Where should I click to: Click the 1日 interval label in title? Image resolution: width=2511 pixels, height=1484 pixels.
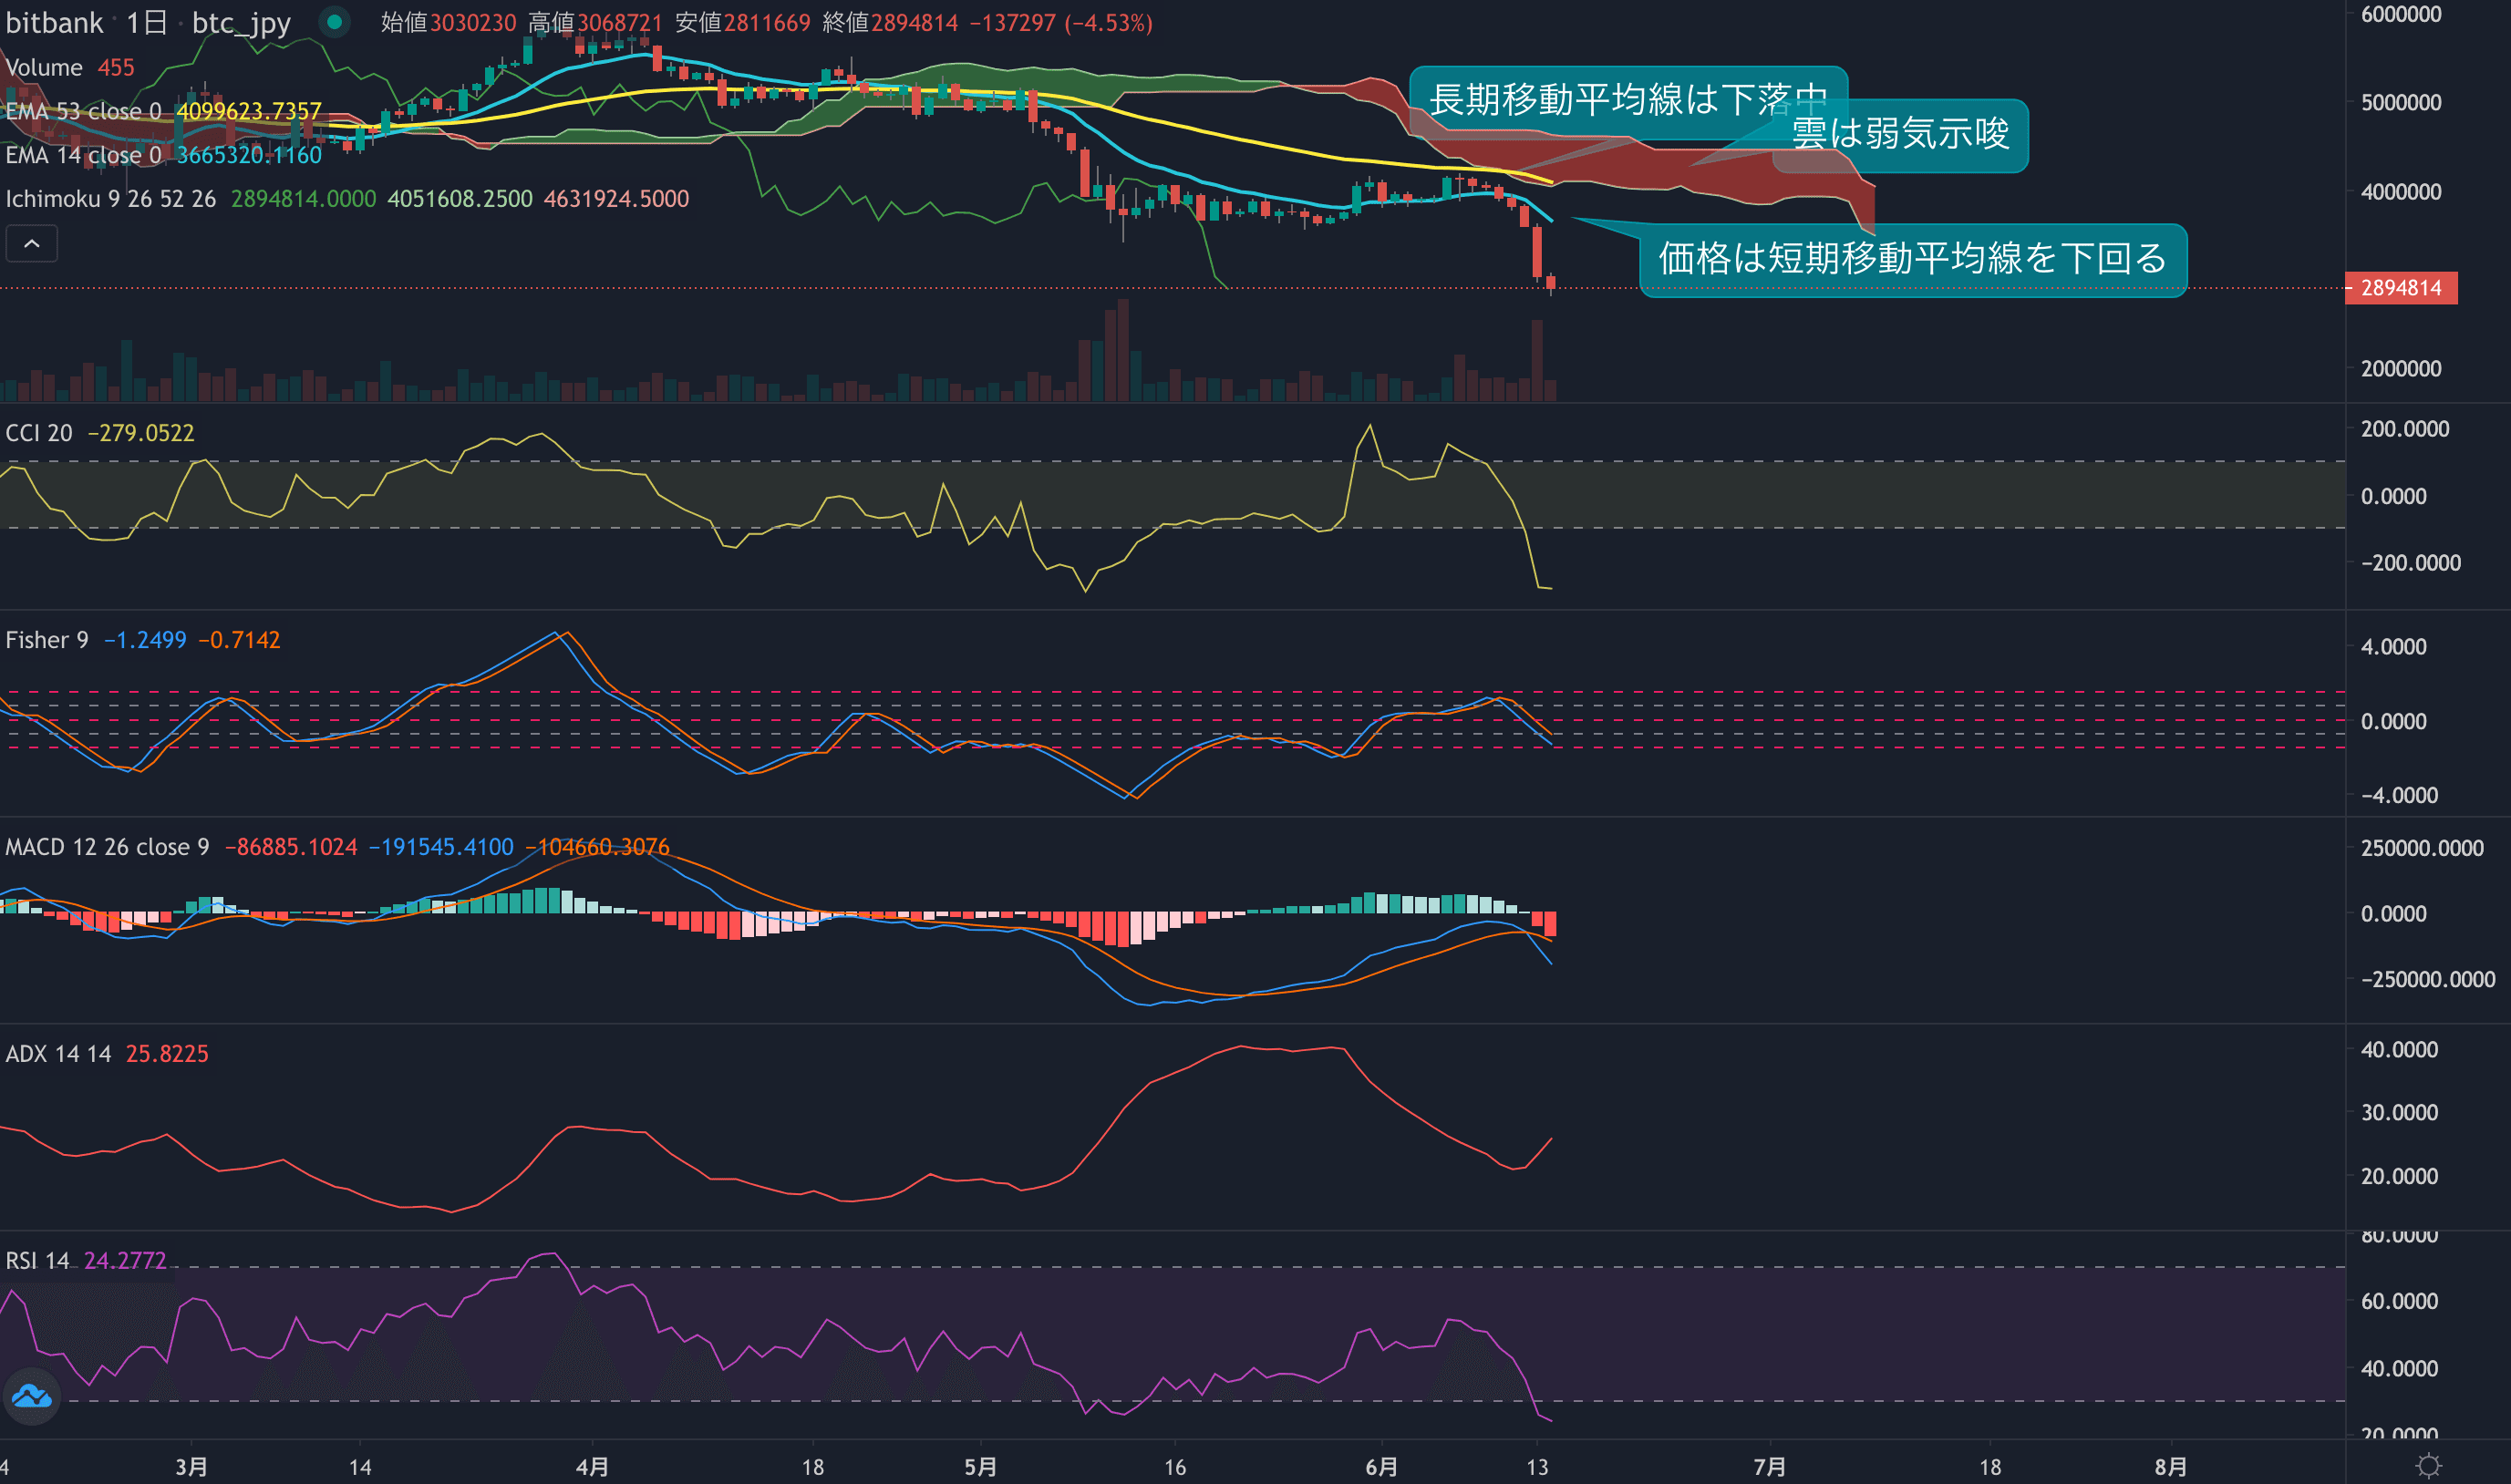click(x=146, y=22)
